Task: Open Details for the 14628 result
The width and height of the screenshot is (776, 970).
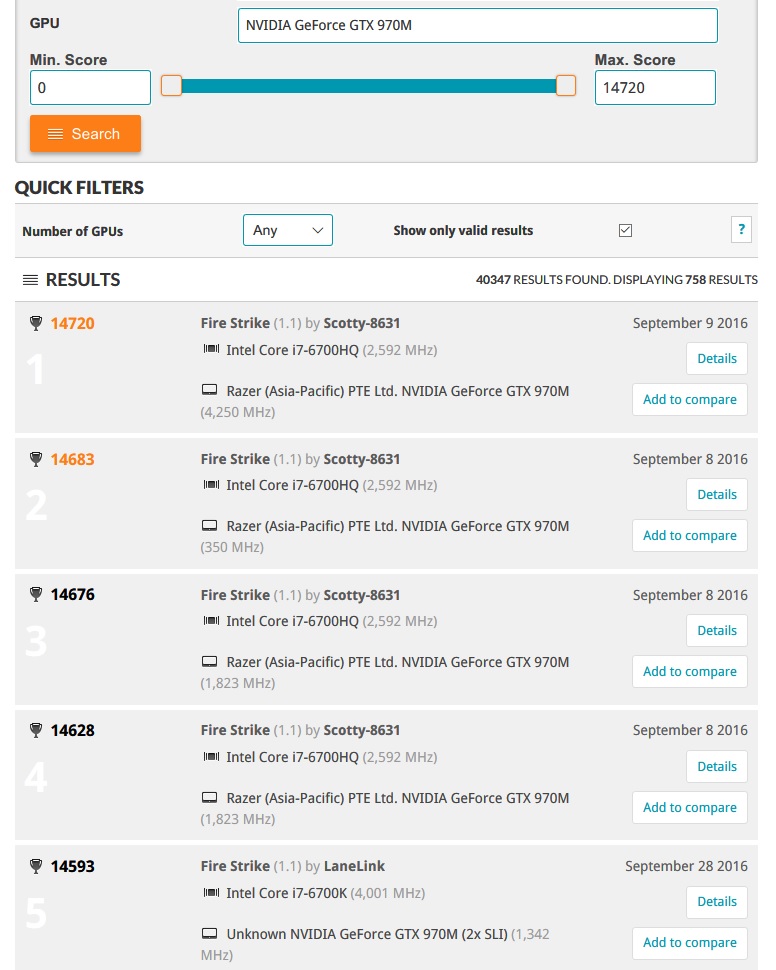Action: point(717,766)
